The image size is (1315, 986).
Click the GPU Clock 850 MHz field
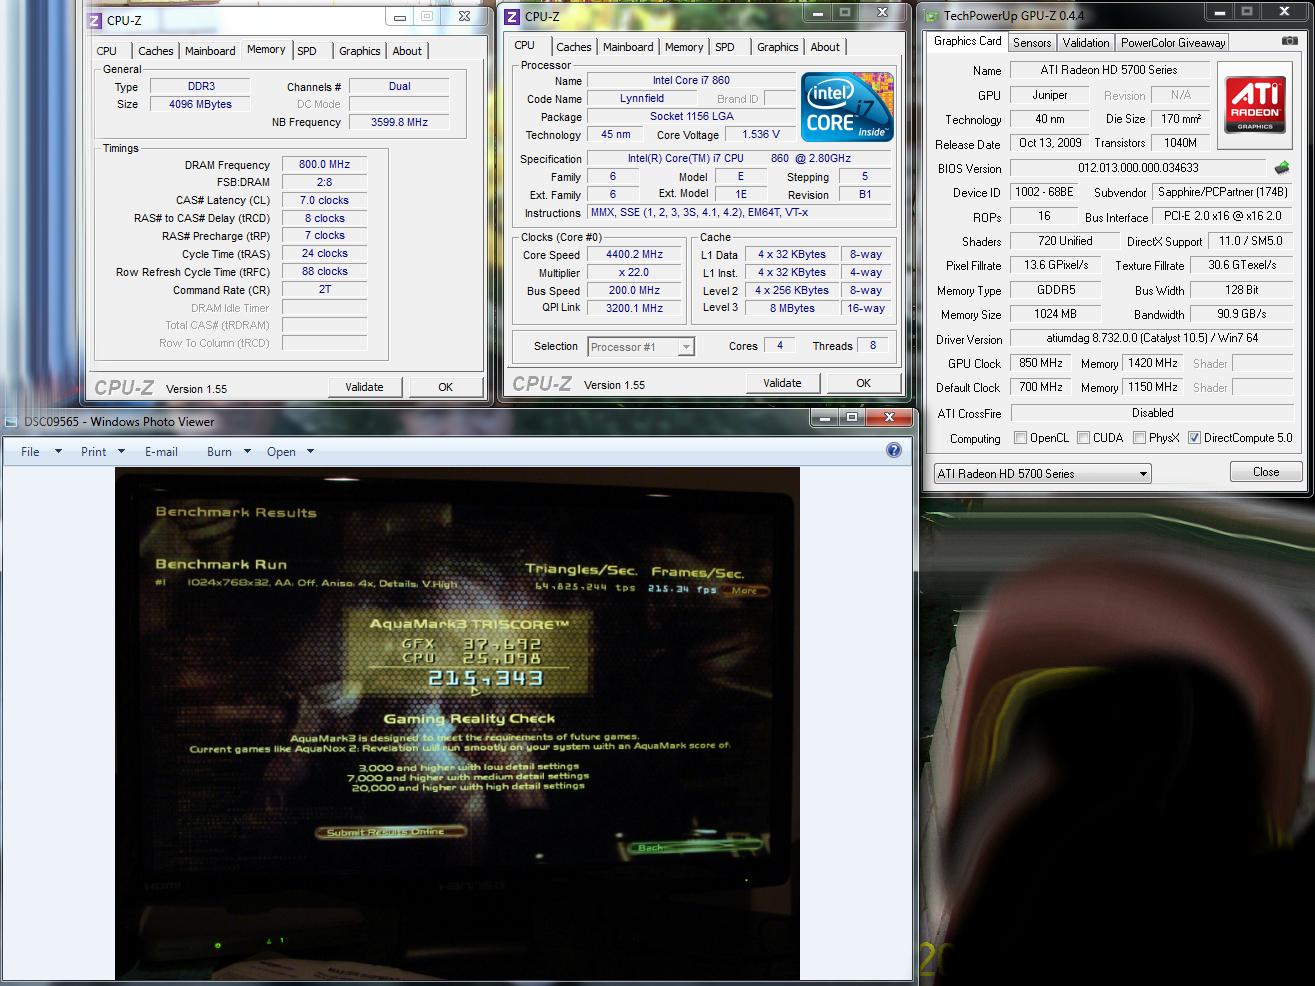(x=1041, y=363)
